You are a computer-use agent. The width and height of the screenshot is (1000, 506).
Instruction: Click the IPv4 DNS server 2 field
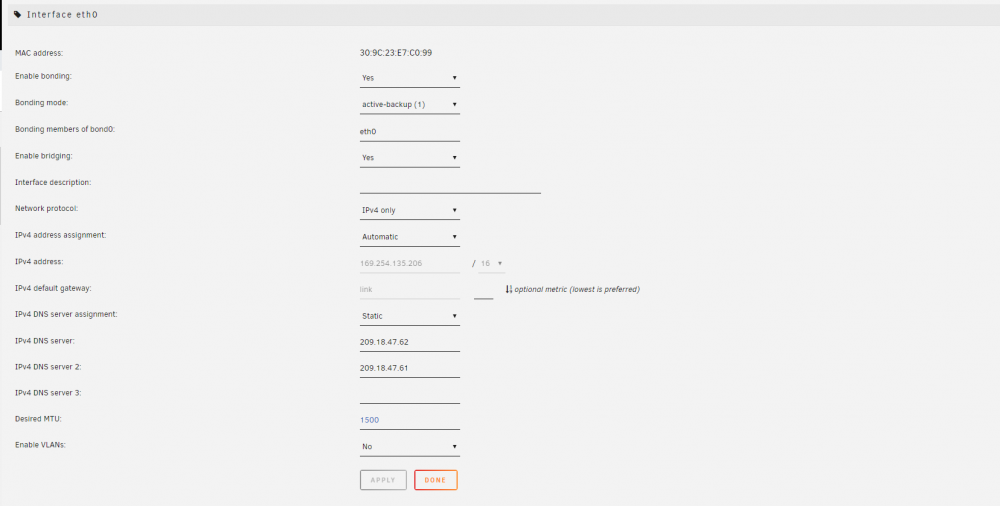click(409, 368)
